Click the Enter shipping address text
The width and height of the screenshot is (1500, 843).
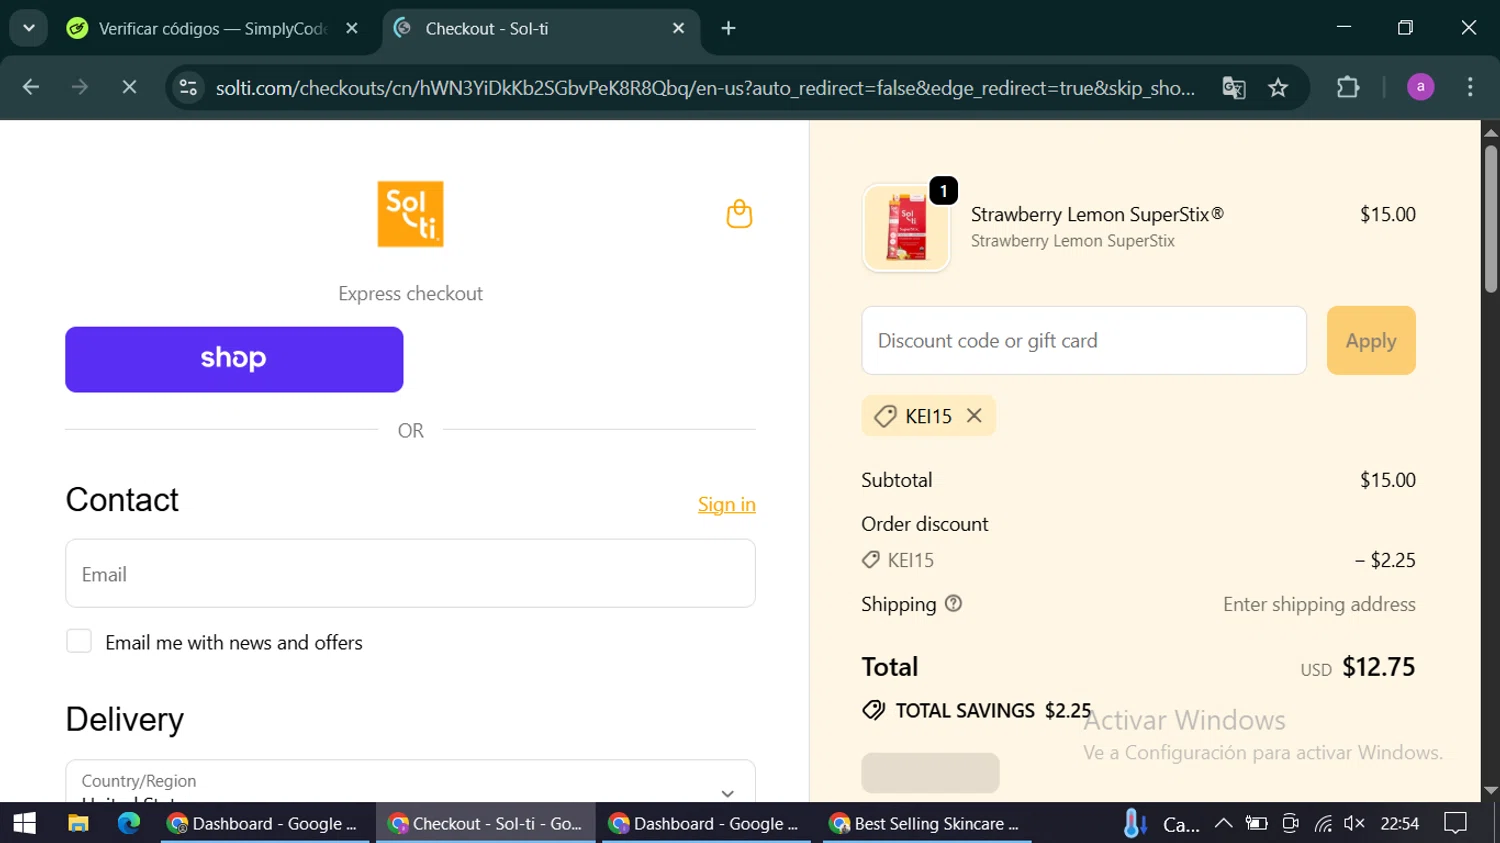point(1319,604)
